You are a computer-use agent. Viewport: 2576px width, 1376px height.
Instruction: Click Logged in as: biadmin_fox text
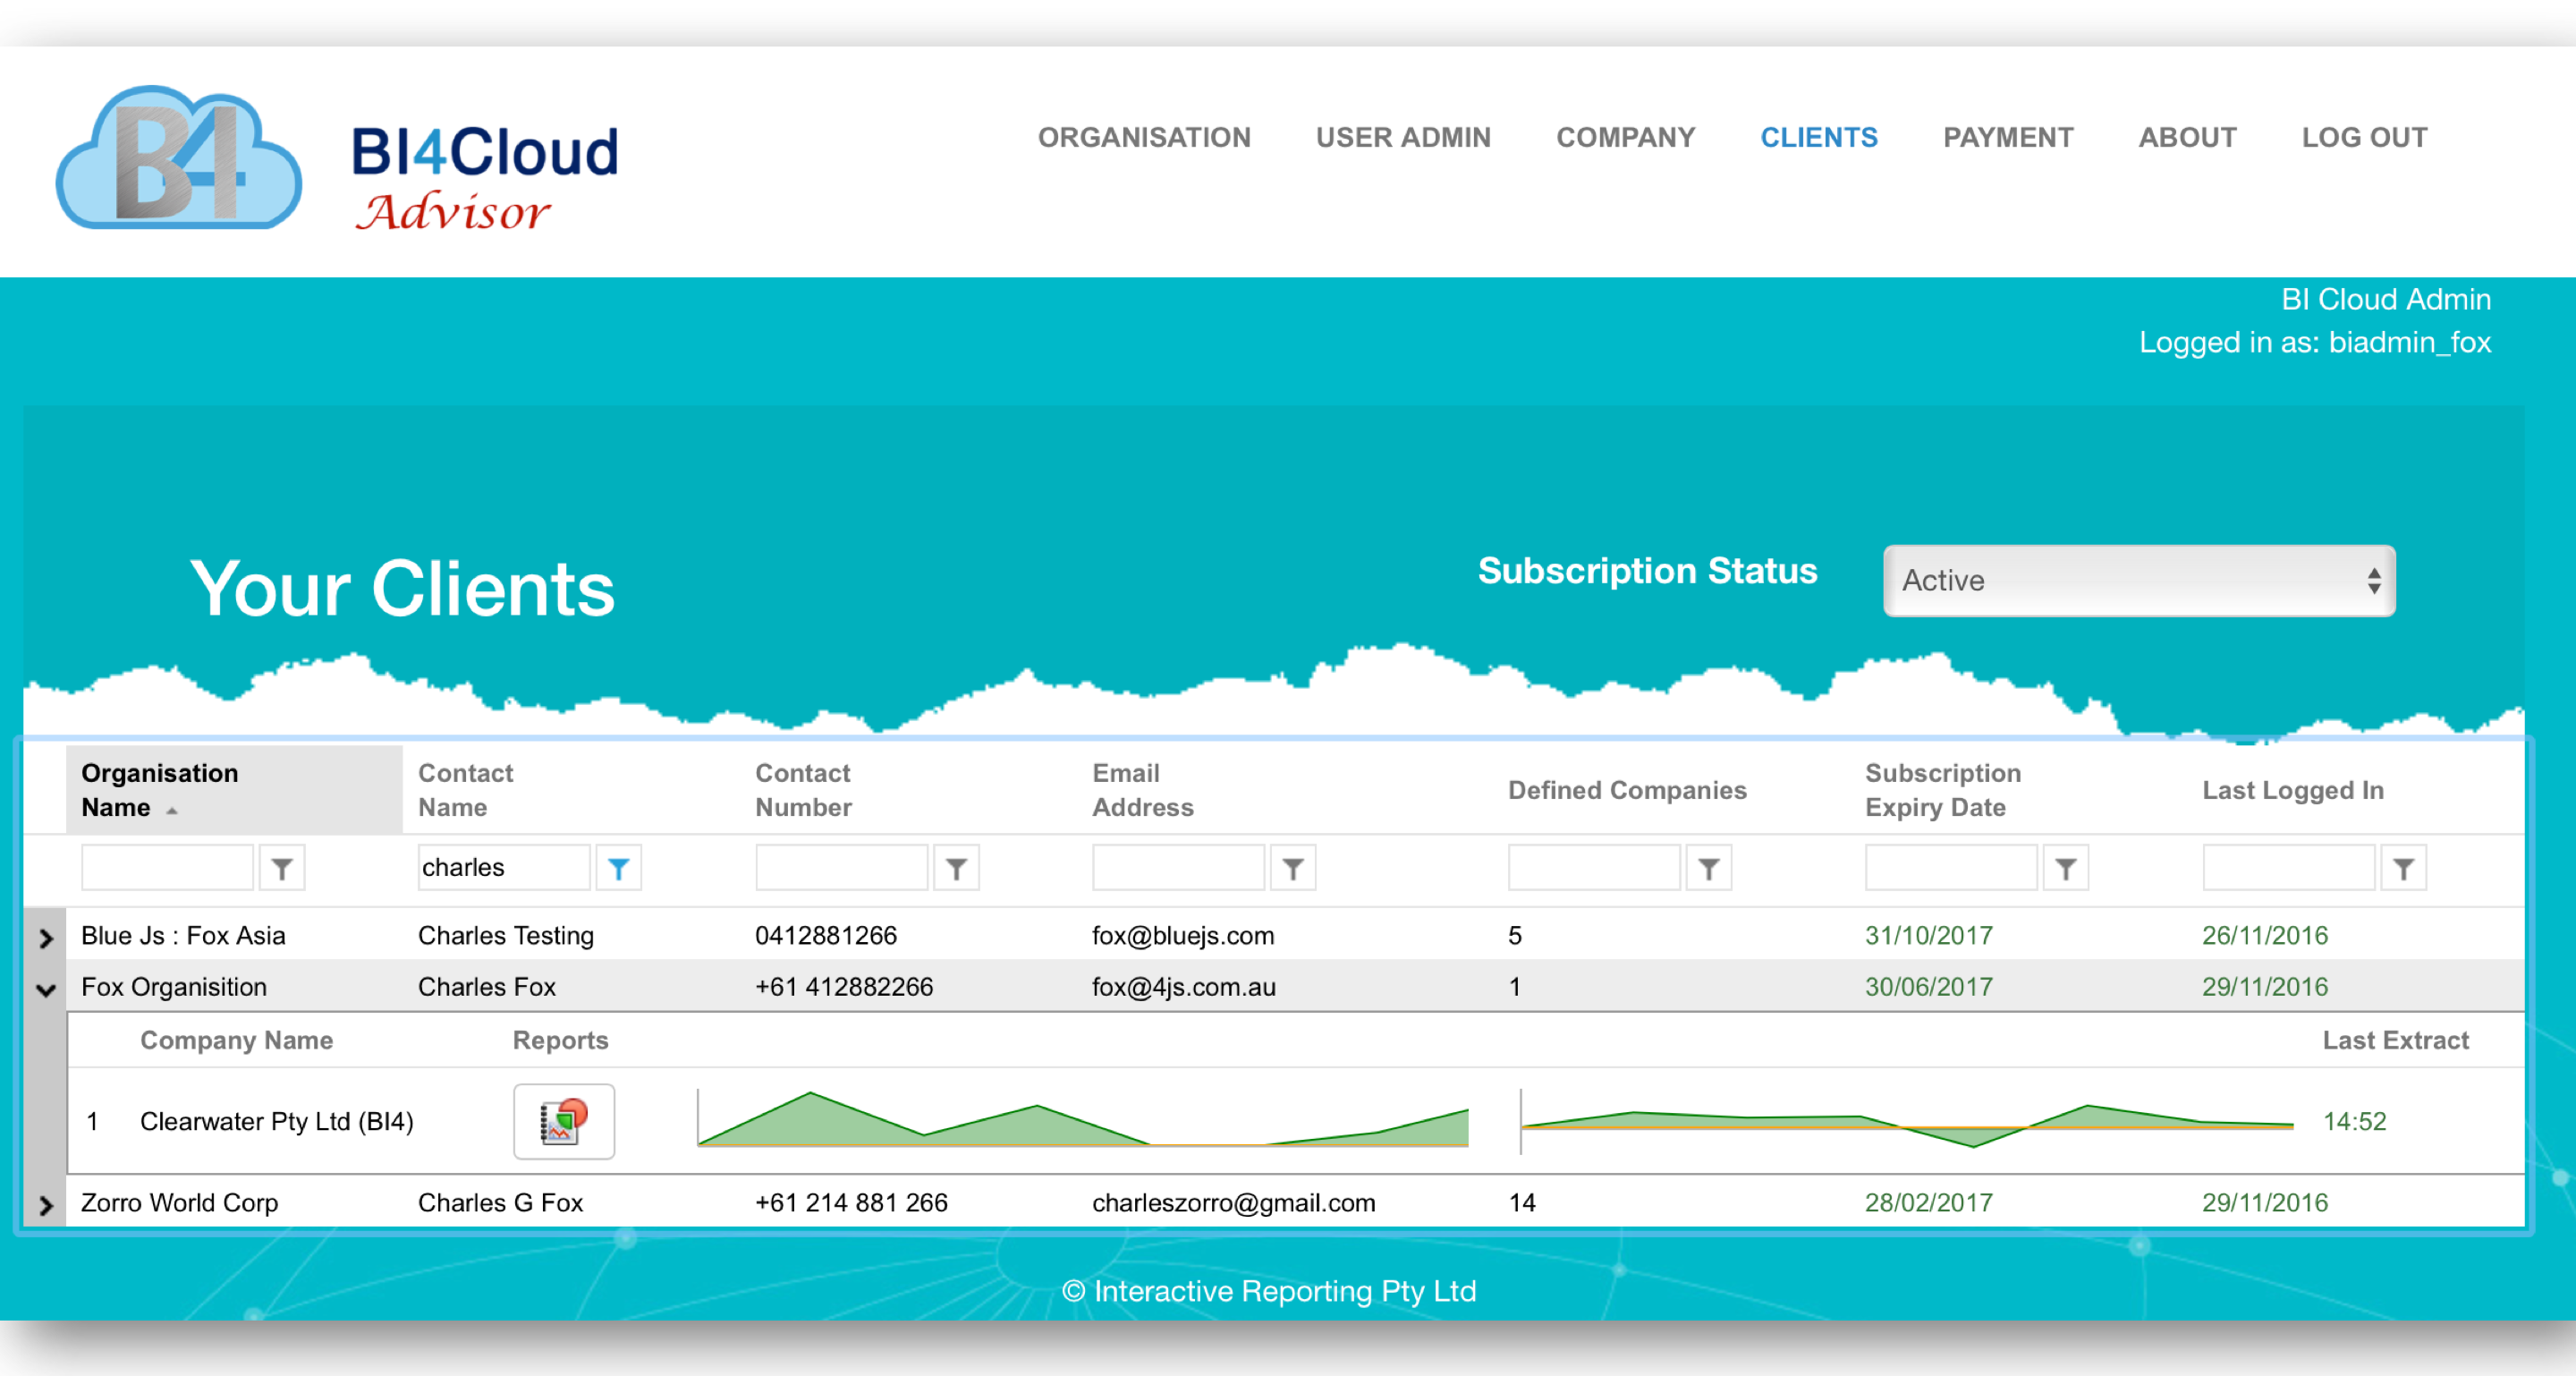pyautogui.click(x=2315, y=343)
